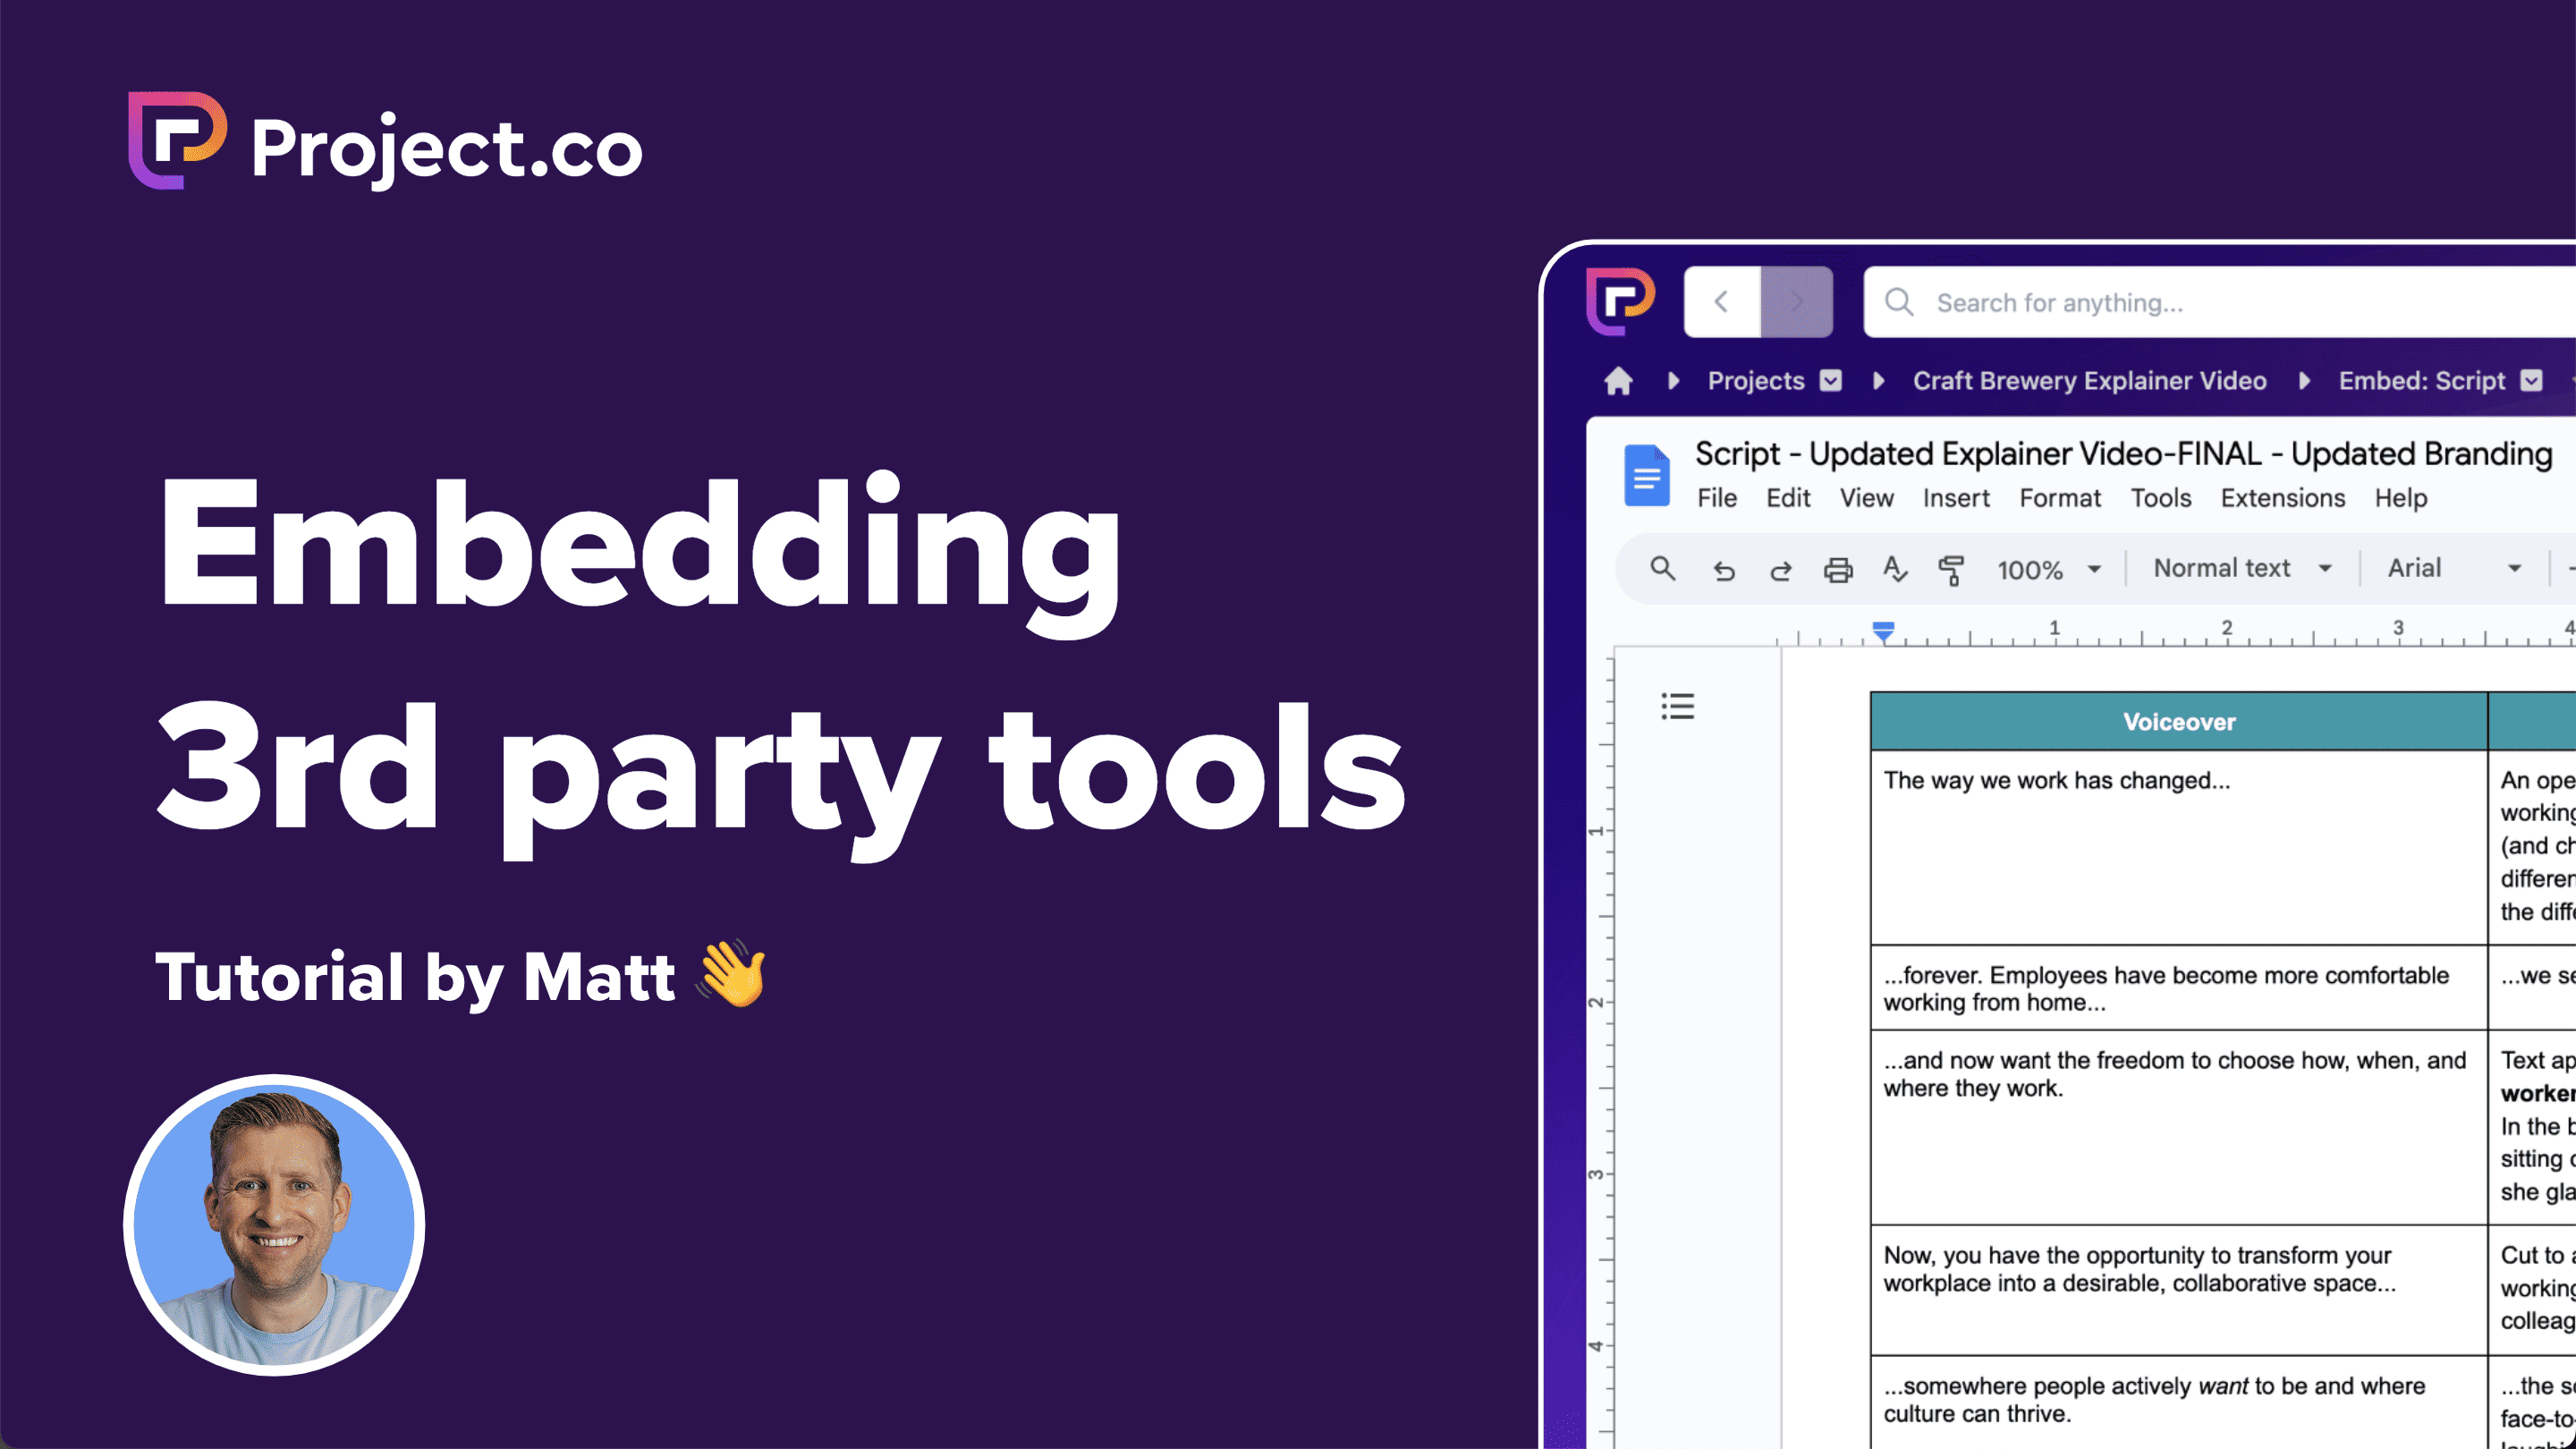Click Craft Brewery Explainer Video breadcrumb
2576x1449 pixels.
pyautogui.click(x=2089, y=381)
